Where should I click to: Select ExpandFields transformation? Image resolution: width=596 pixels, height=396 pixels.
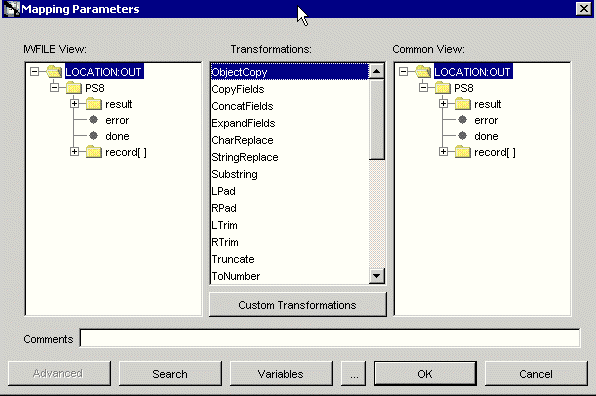290,123
